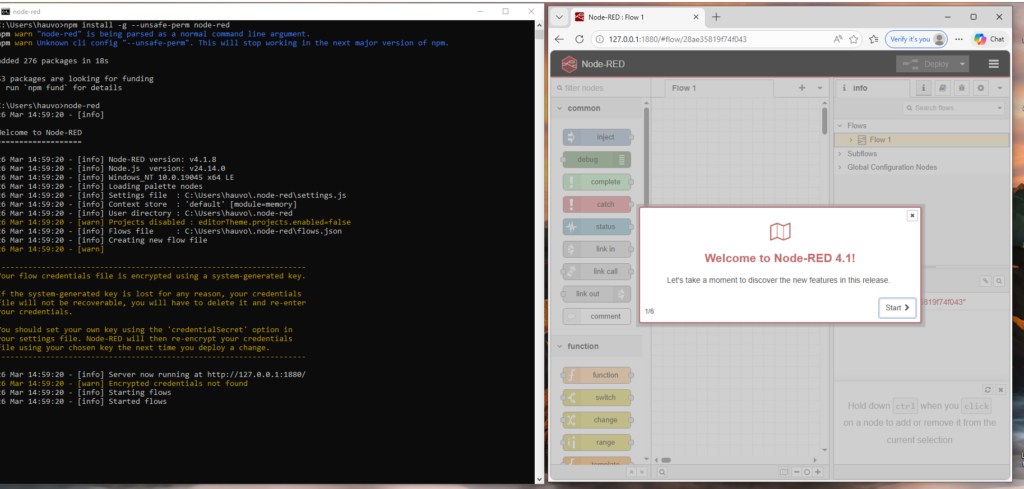
Task: Select the Flow 1 workspace tab
Action: pos(684,88)
